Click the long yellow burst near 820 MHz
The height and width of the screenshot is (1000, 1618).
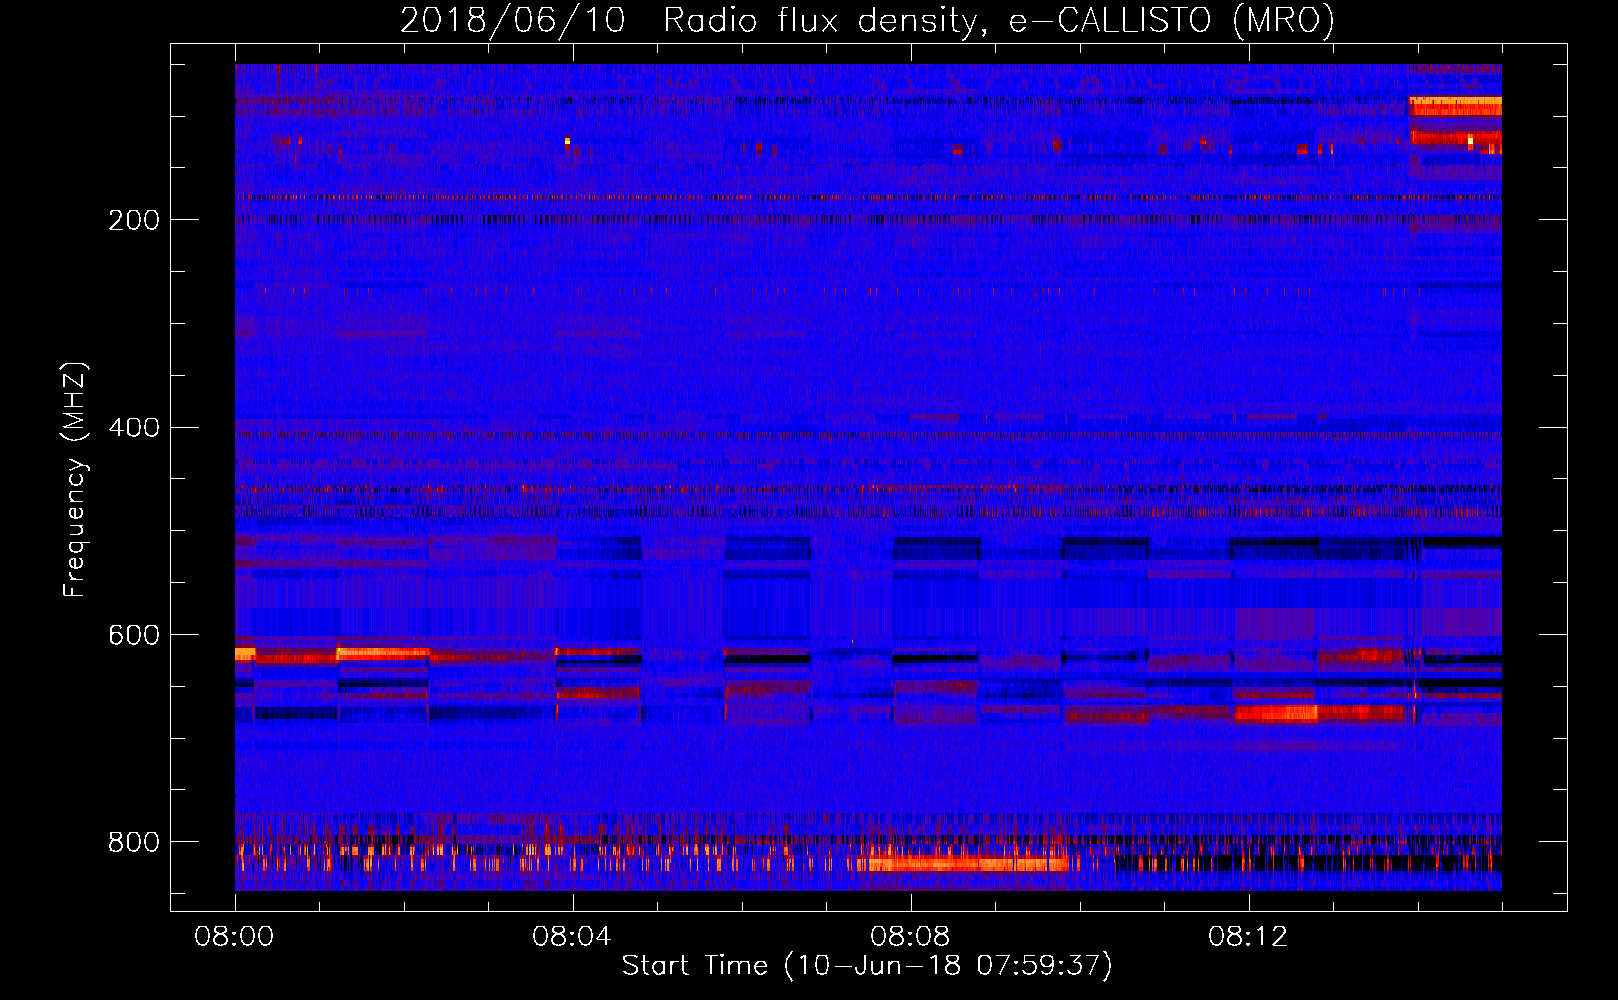point(968,864)
